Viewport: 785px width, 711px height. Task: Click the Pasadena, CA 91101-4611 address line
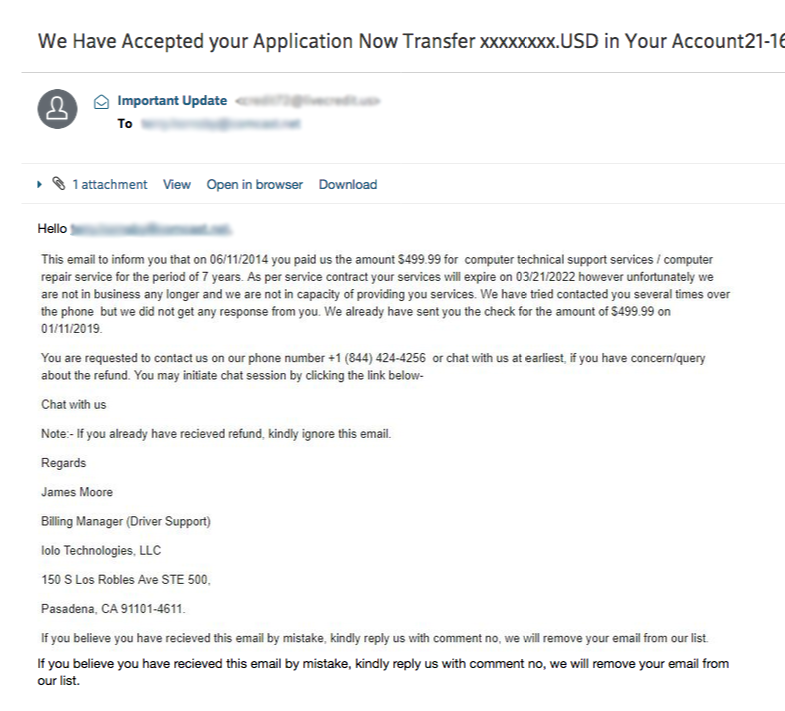[x=113, y=609]
